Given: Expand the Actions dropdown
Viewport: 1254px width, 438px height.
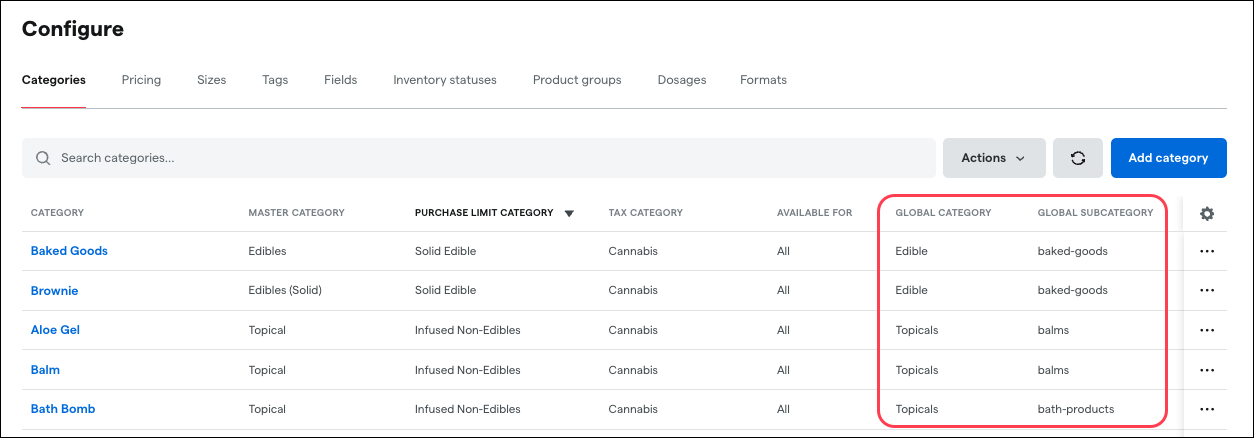Looking at the screenshot, I should point(993,158).
